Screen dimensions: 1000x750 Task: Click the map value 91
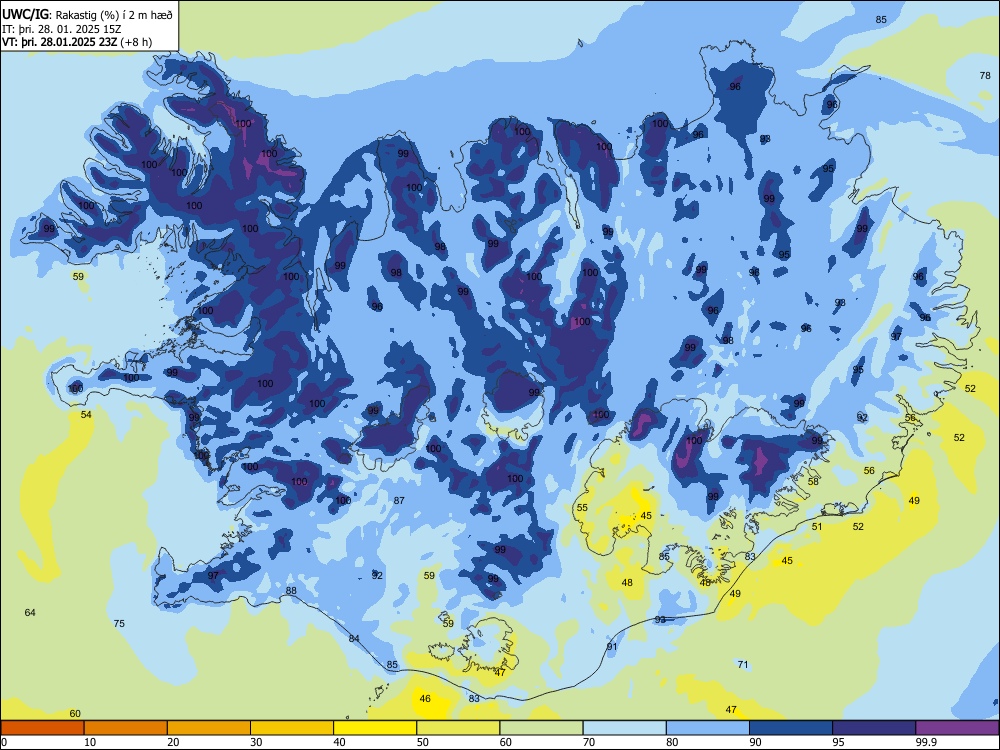[612, 646]
